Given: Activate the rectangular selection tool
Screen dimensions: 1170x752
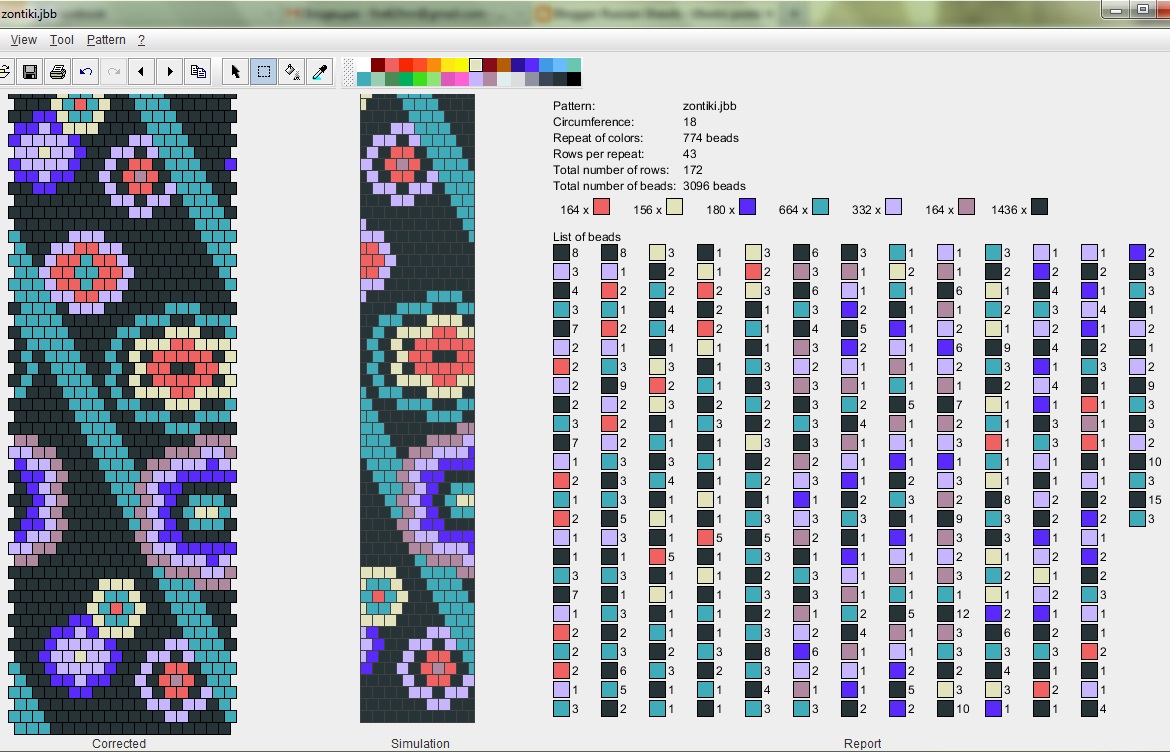Looking at the screenshot, I should (264, 72).
